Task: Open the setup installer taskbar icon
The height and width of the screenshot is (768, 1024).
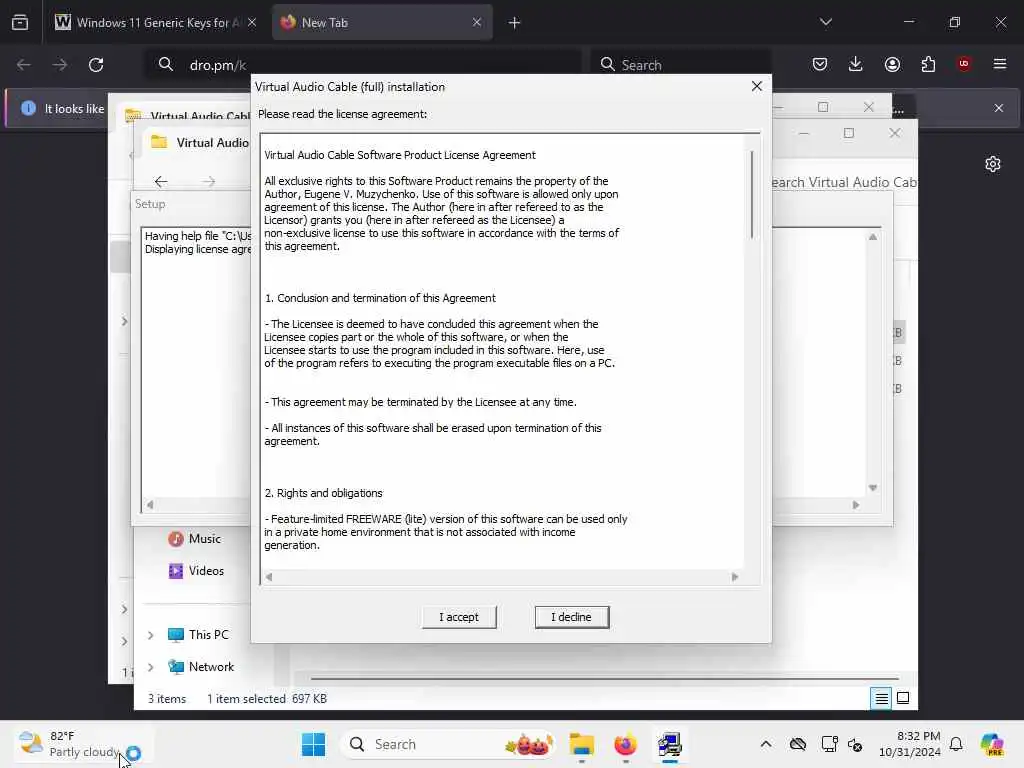Action: click(670, 744)
